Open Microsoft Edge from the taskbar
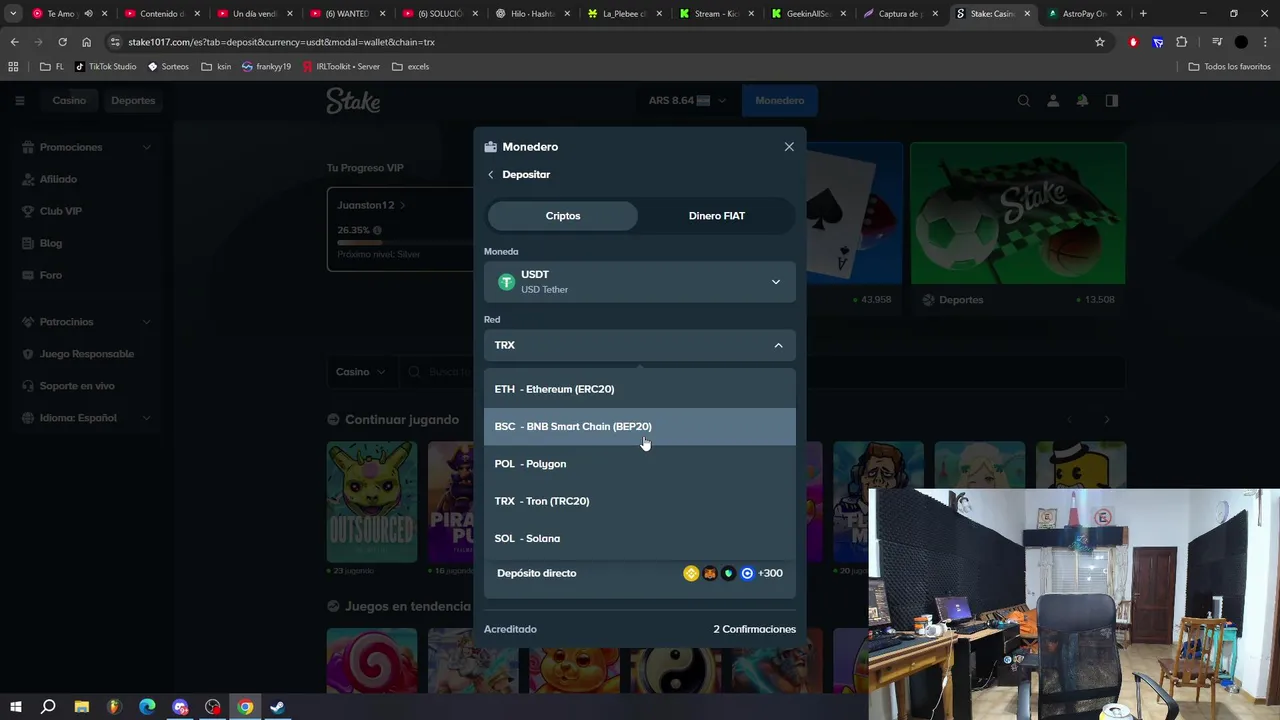1280x720 pixels. tap(147, 707)
